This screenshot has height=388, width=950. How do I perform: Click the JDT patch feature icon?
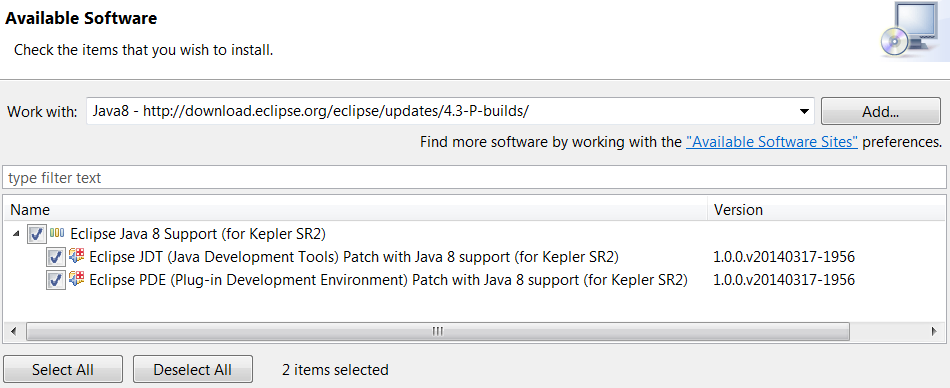[76, 256]
